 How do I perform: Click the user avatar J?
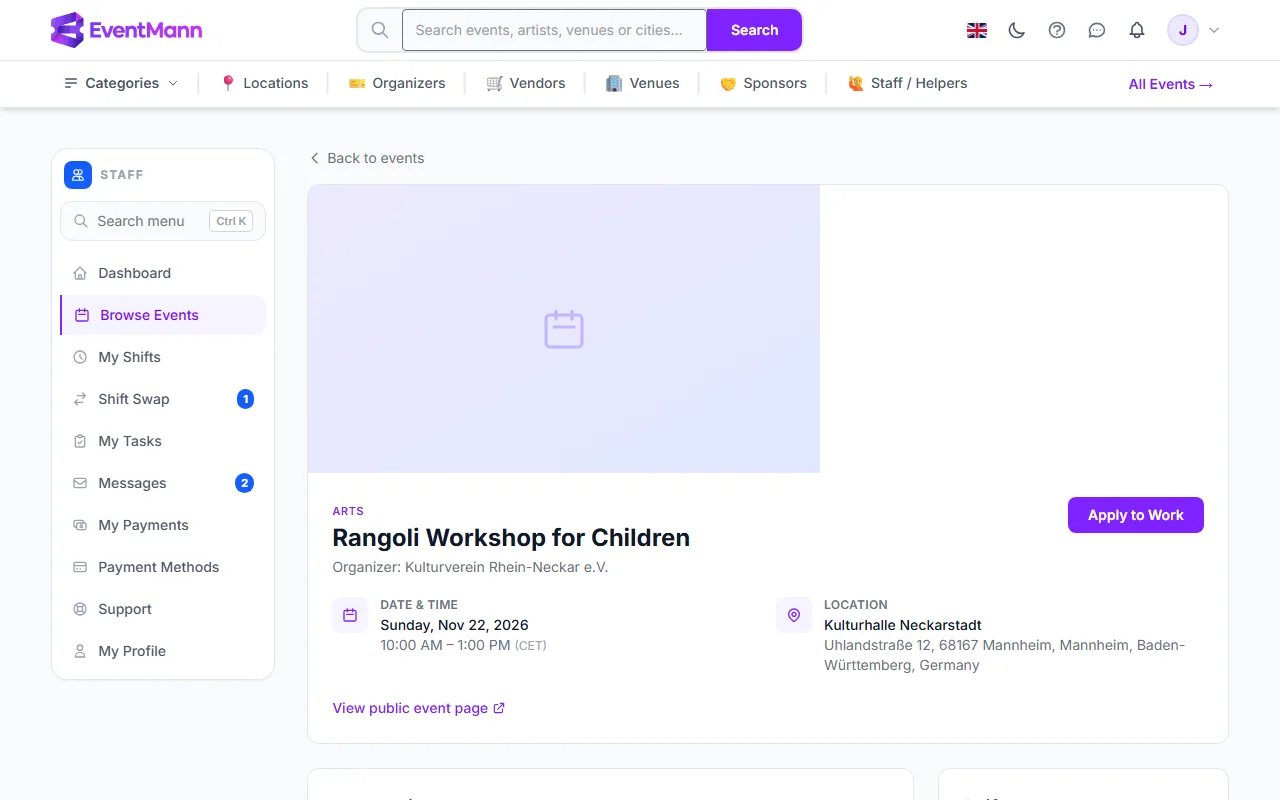1183,30
